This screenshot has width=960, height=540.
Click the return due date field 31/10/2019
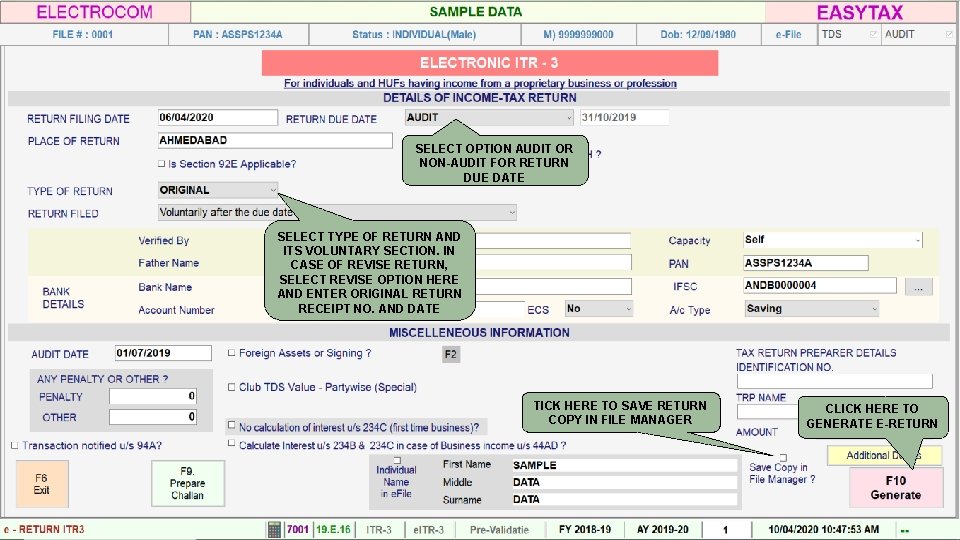624,118
